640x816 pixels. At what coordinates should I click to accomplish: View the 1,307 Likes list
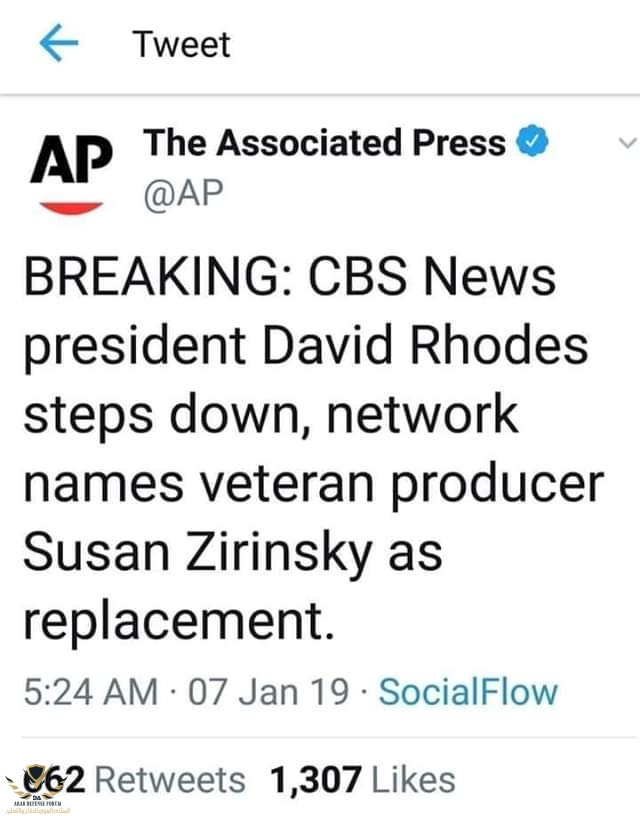pos(362,779)
